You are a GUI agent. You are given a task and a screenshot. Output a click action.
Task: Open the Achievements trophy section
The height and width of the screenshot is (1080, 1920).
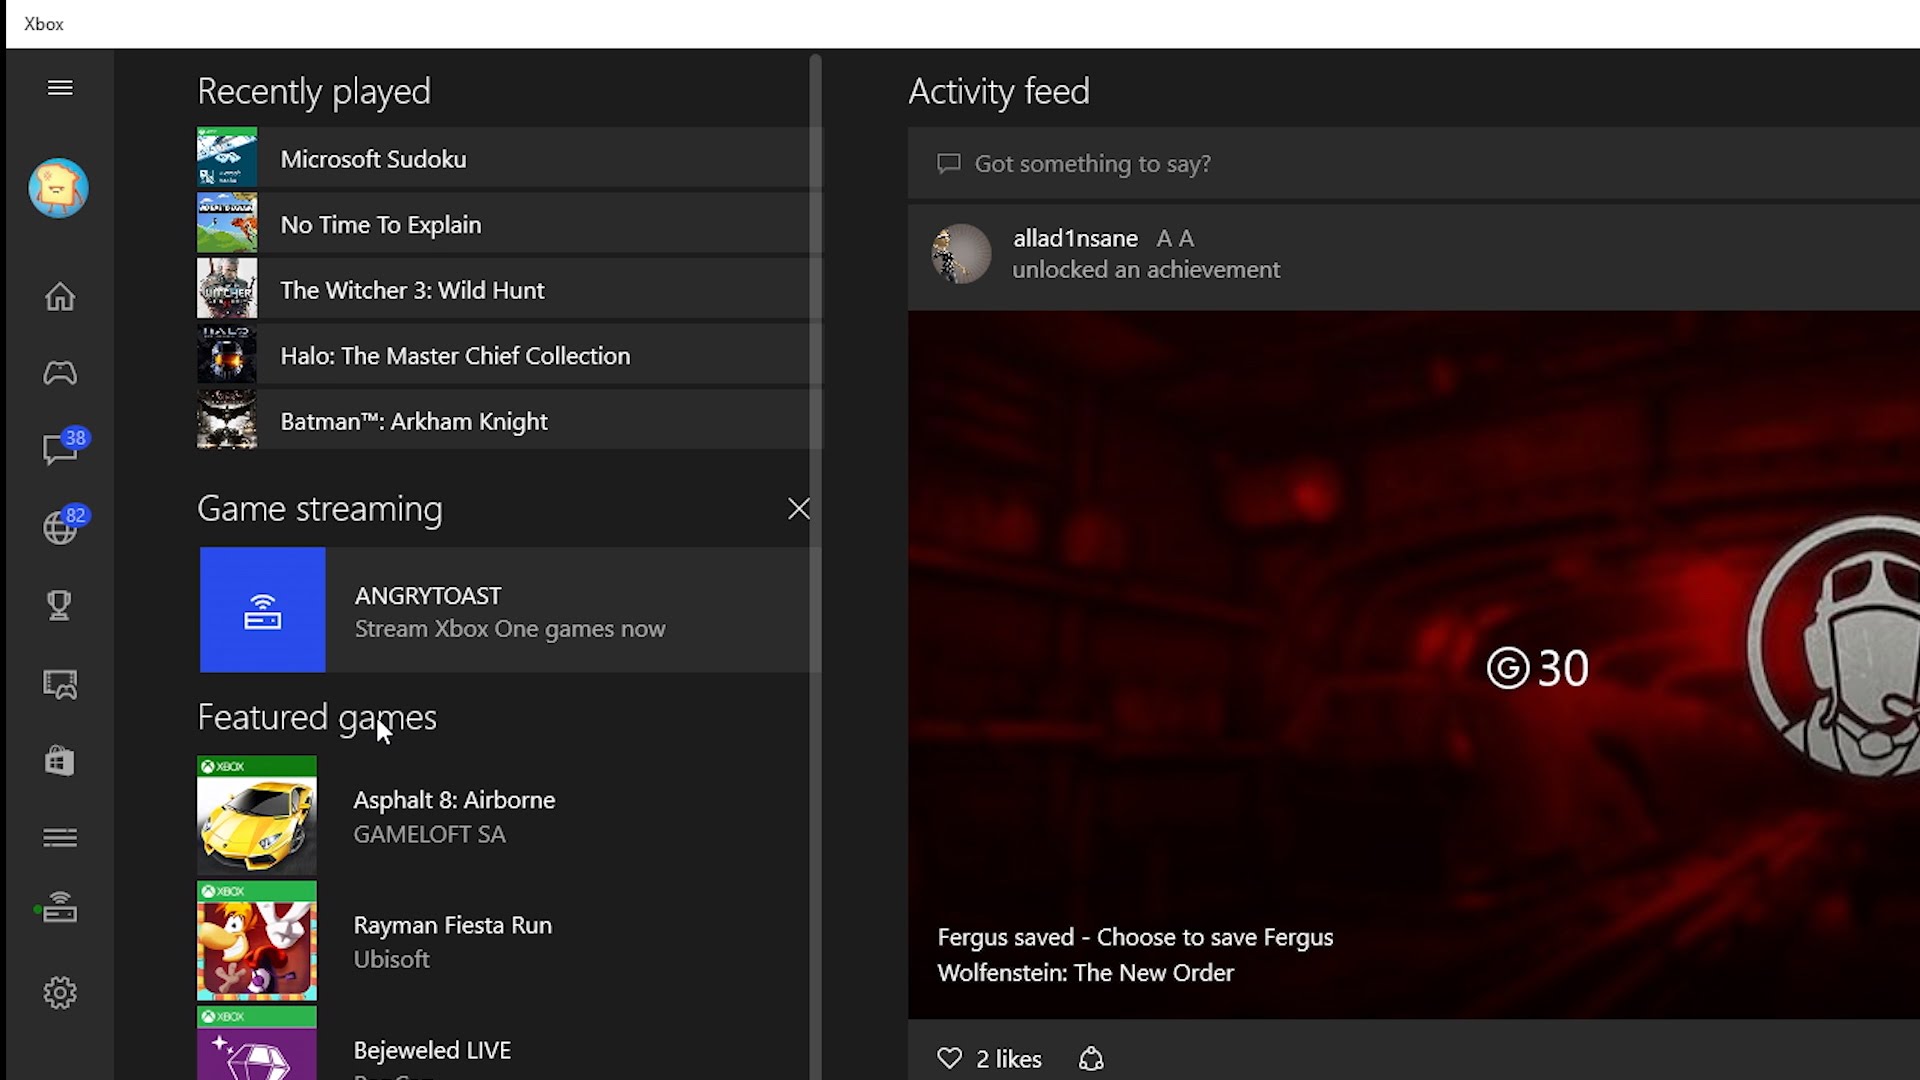coord(59,605)
